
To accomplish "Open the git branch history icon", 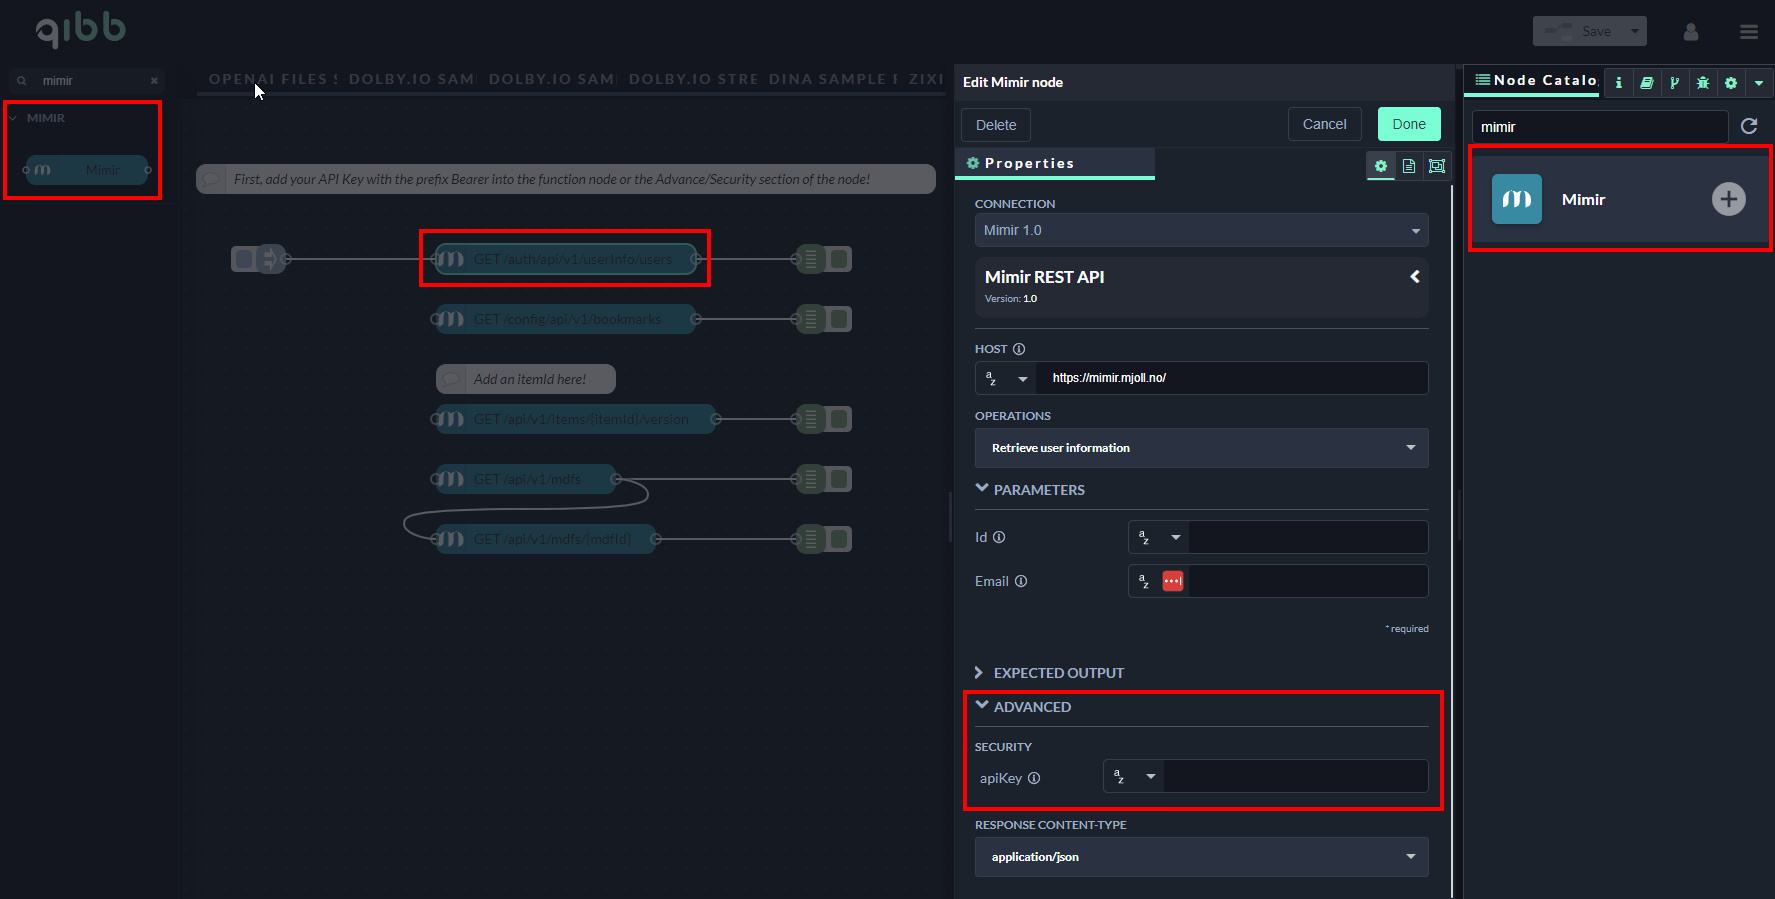I will (1675, 83).
